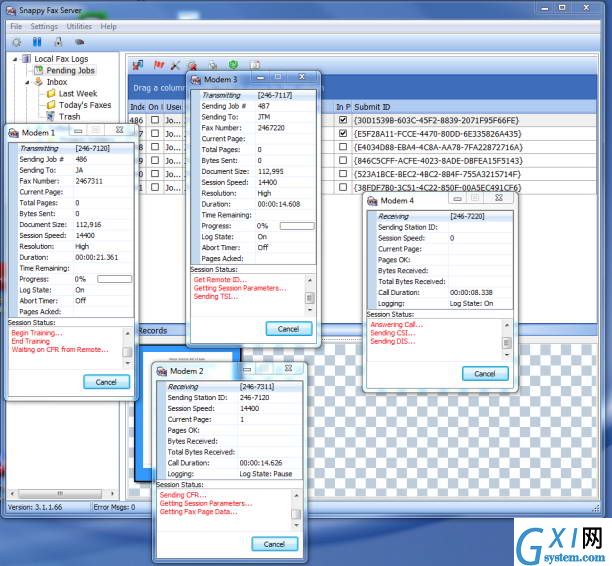The width and height of the screenshot is (612, 566).
Task: Click the blue pause server icon
Action: pos(37,42)
